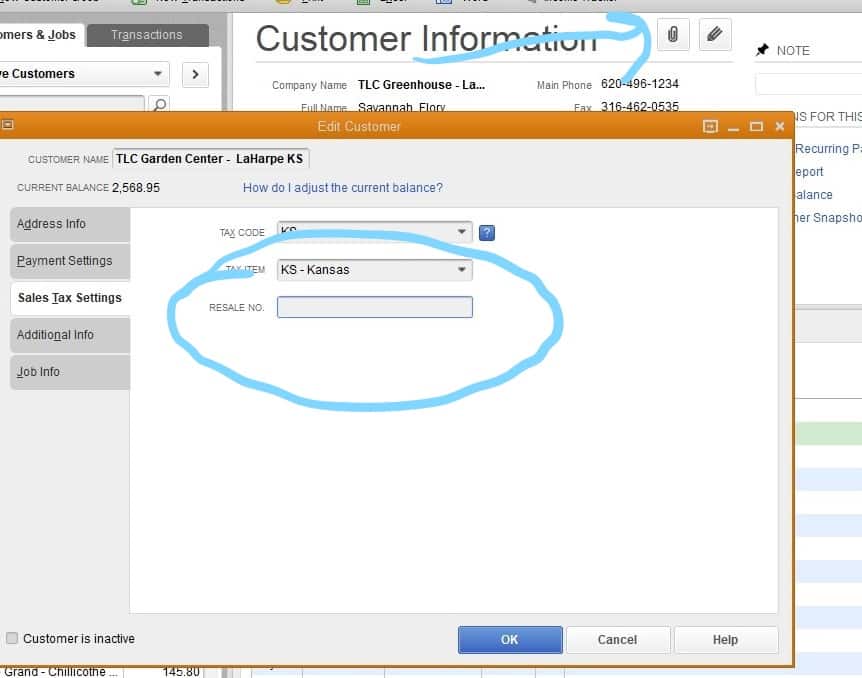Click the Help button

pyautogui.click(x=726, y=640)
